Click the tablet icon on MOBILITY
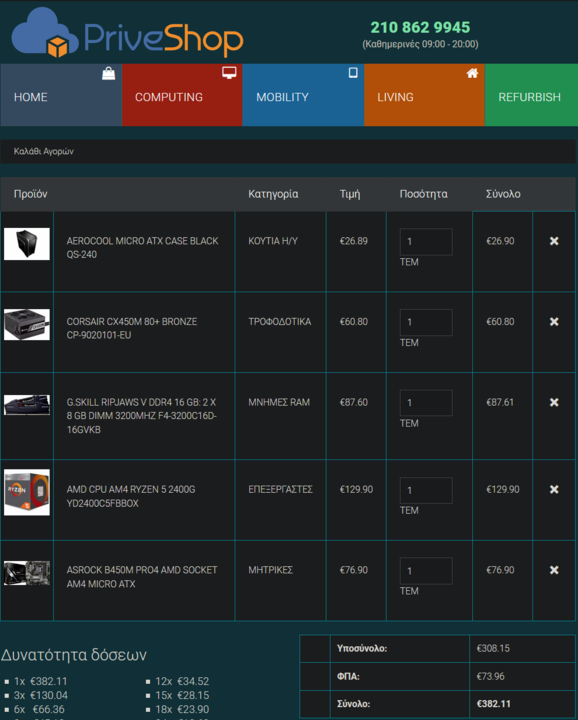This screenshot has height=720, width=578. 353,73
